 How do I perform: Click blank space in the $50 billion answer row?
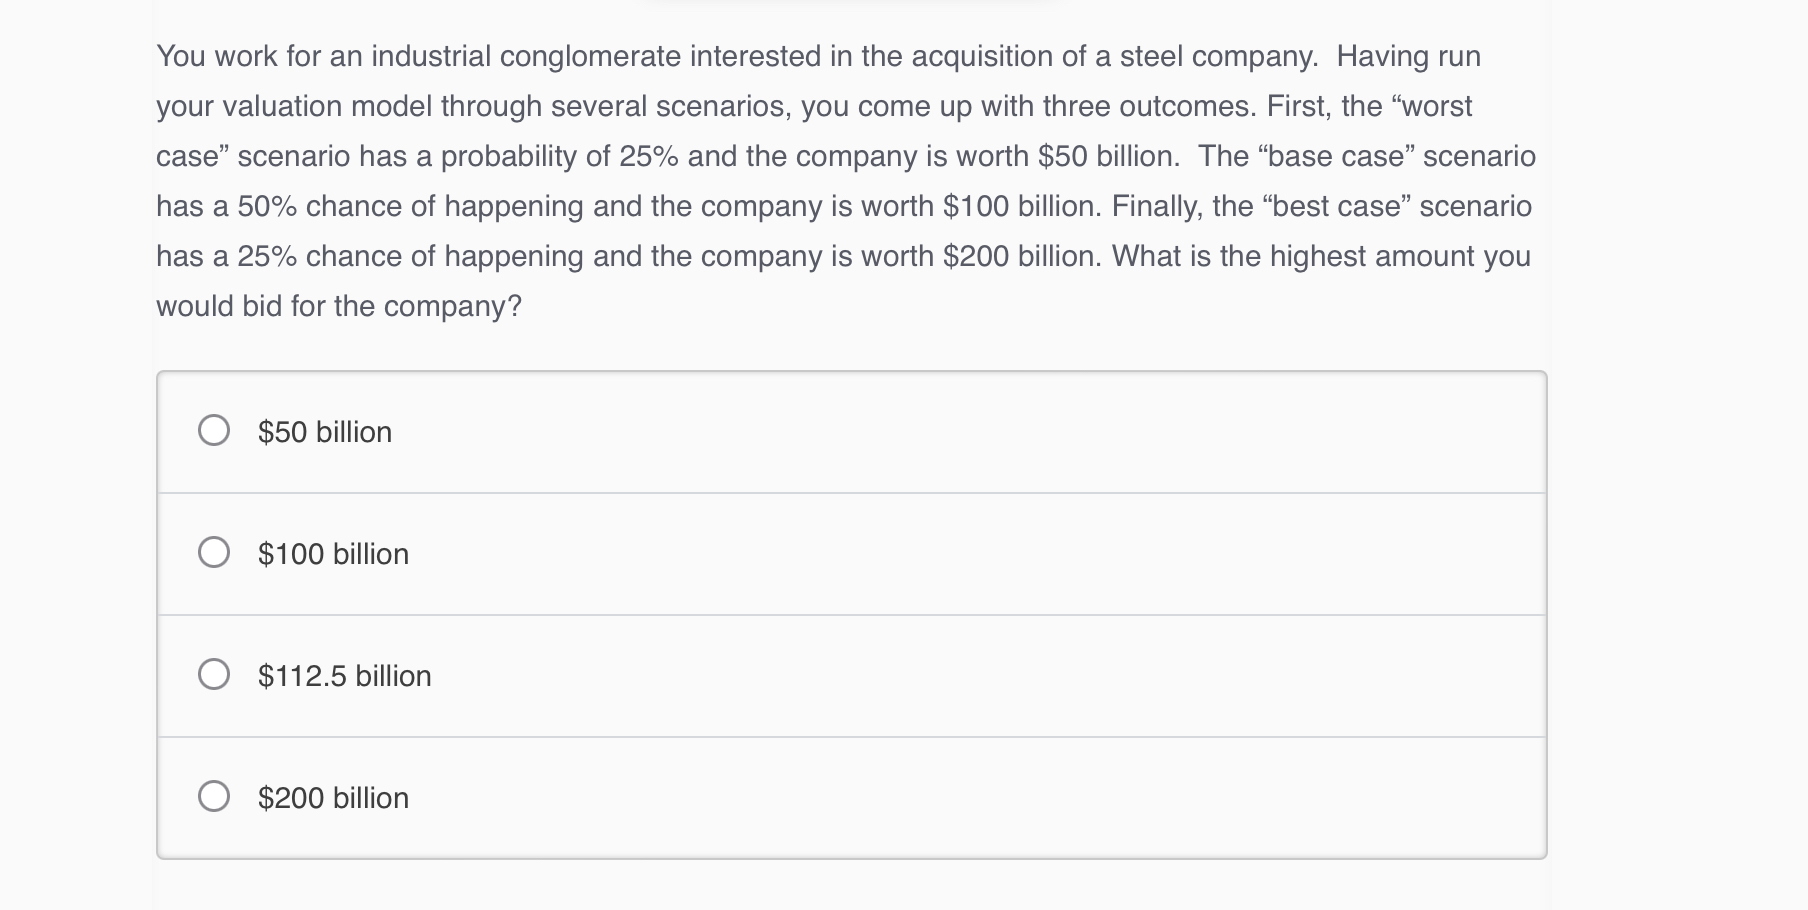pyautogui.click(x=960, y=432)
